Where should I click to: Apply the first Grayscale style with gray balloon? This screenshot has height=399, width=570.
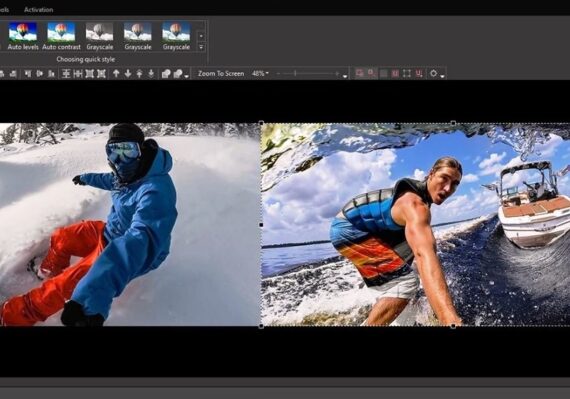pos(100,36)
